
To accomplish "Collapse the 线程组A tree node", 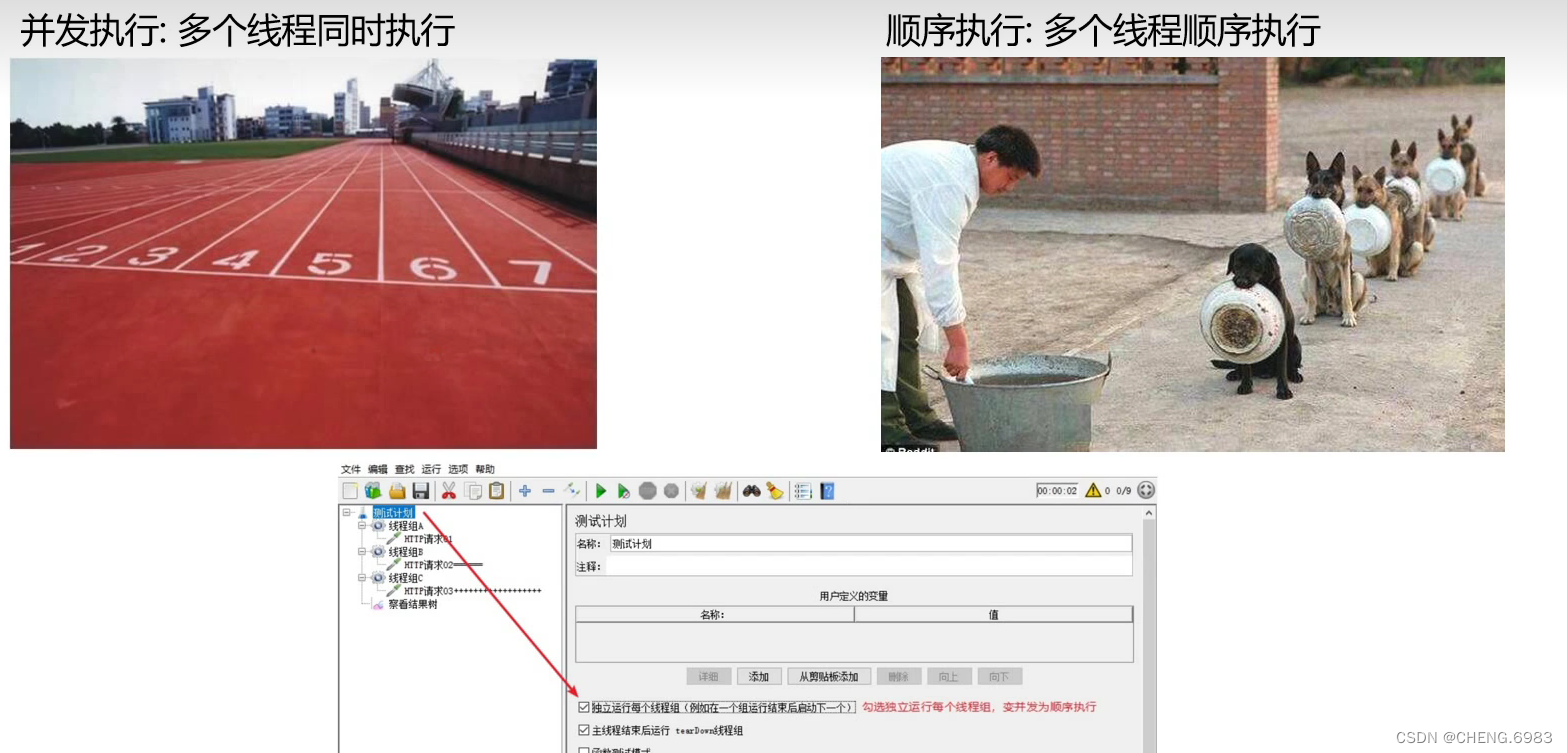I will (362, 526).
